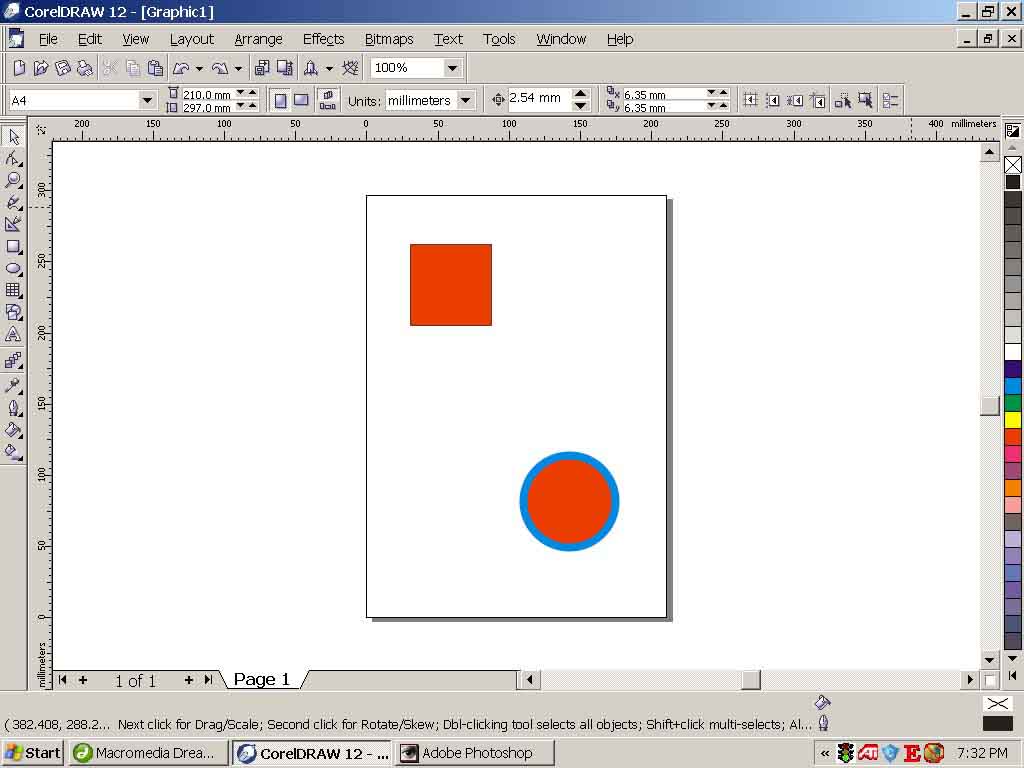Select the Ellipse tool
Screen dimensions: 1024x768
tap(13, 268)
